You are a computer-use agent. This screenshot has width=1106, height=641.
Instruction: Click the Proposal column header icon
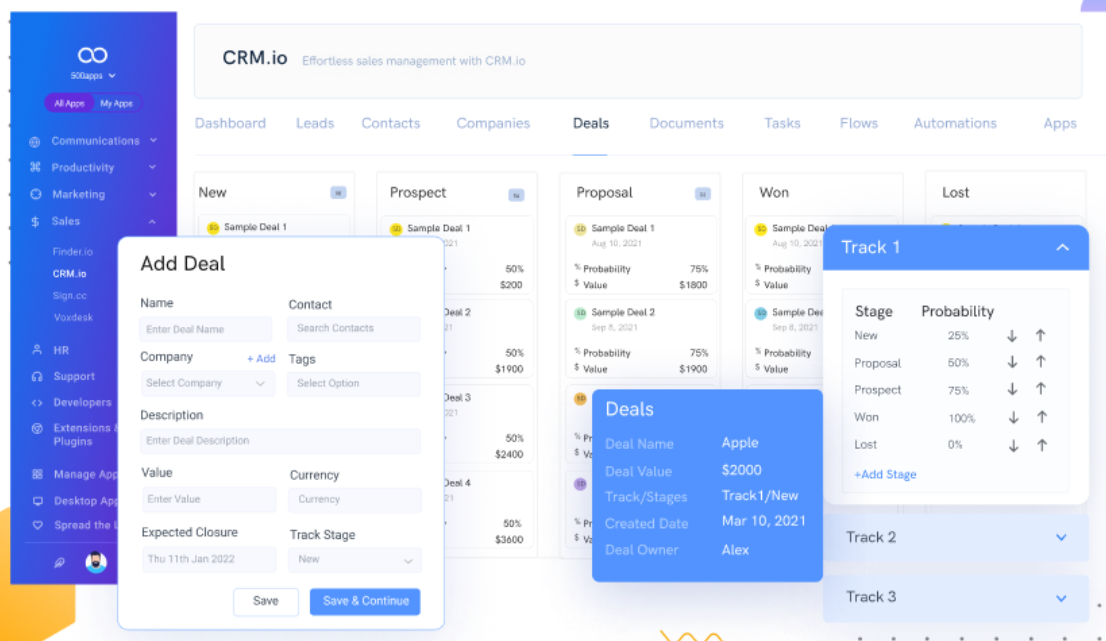703,194
